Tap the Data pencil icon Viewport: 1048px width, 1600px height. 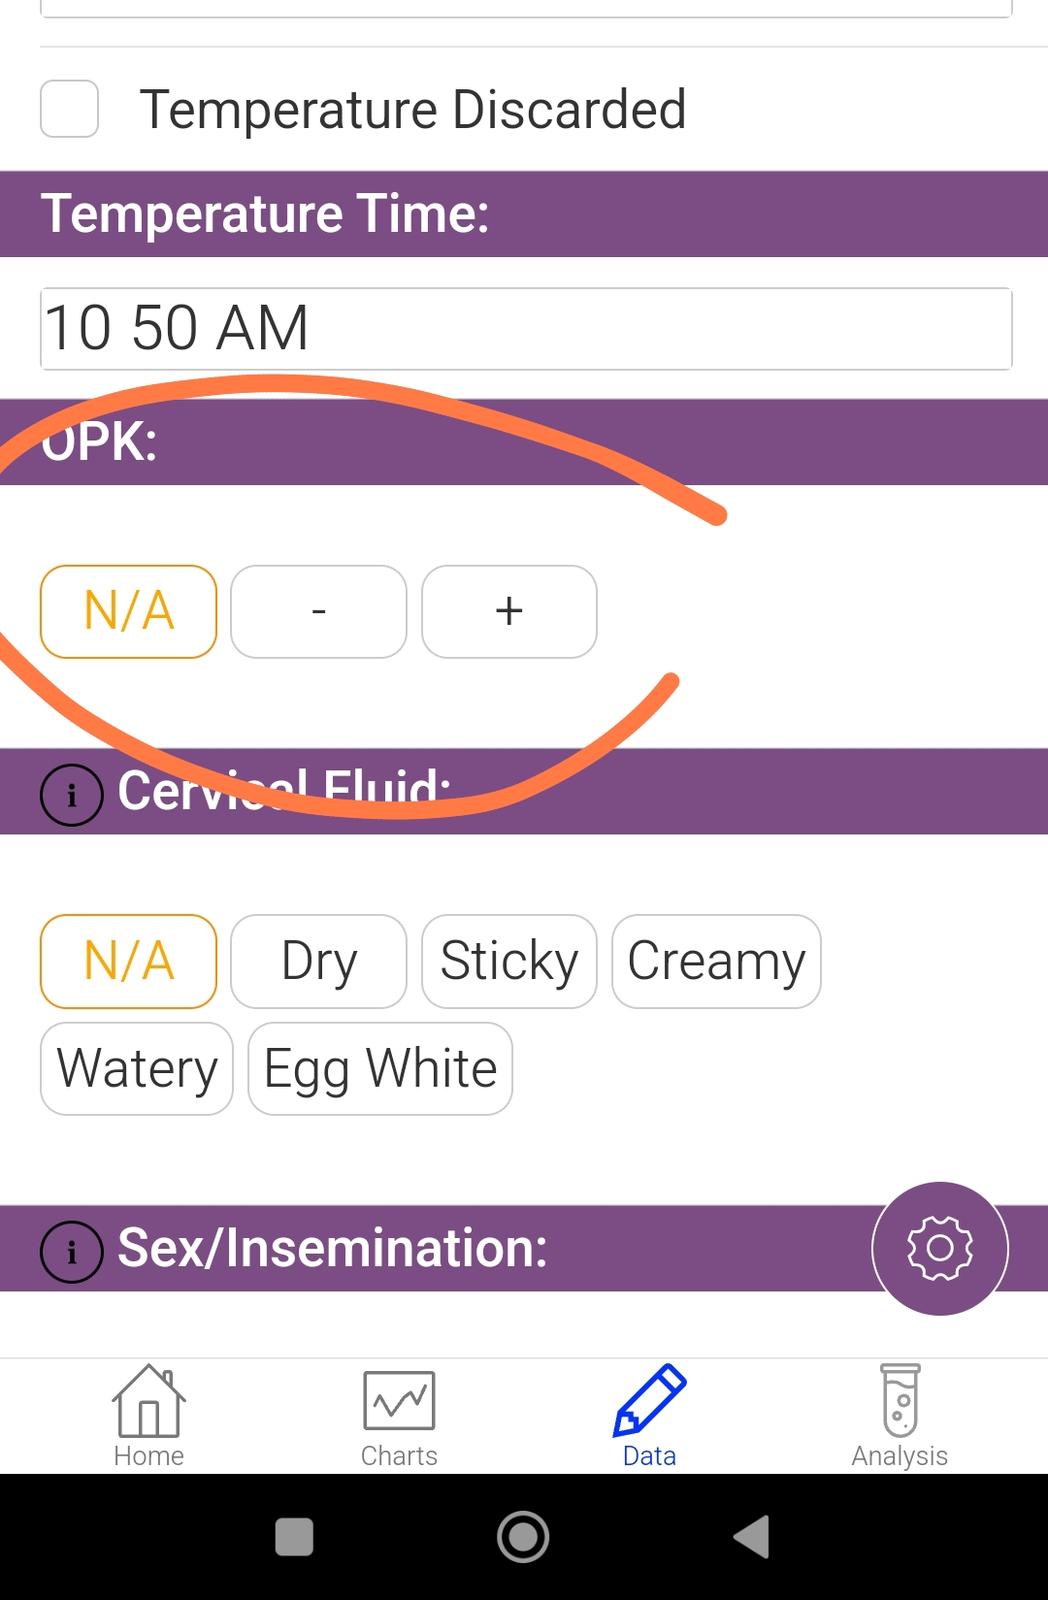tap(649, 1402)
